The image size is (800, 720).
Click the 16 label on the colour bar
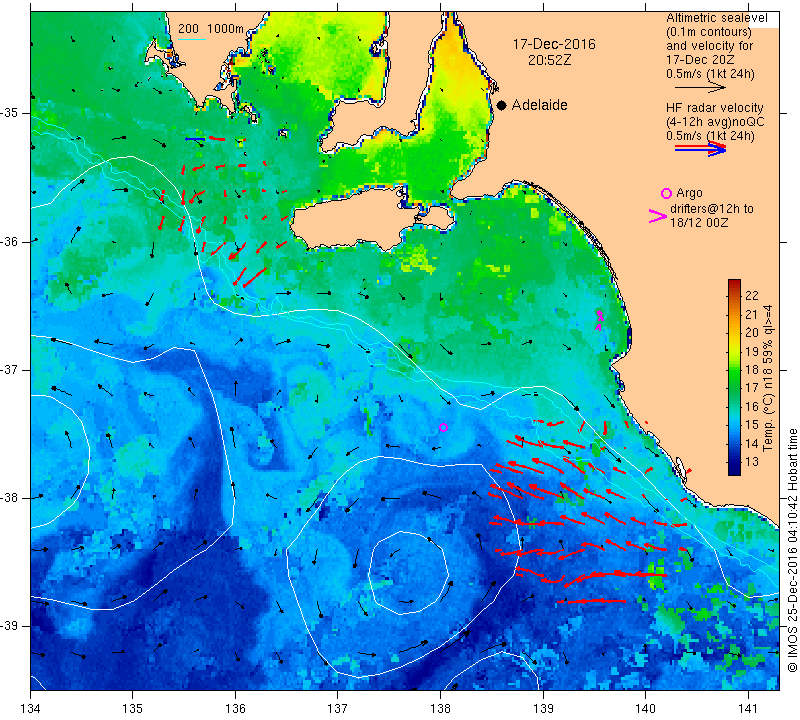[752, 406]
